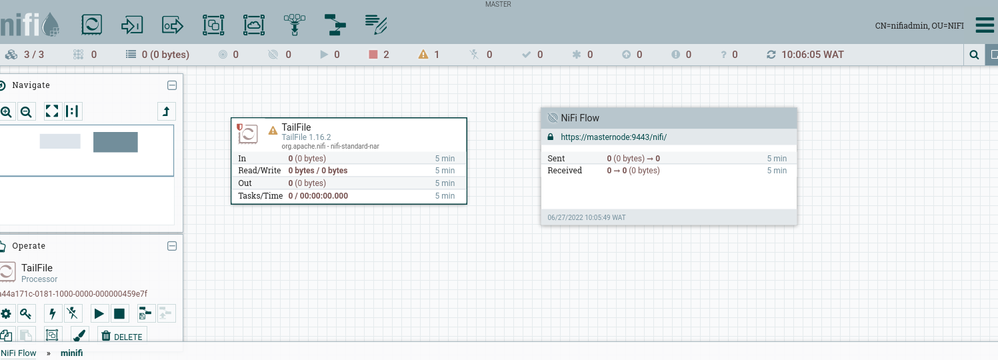Select the Funnel toolbar icon
Screen dimensions: 998x360
coord(294,25)
